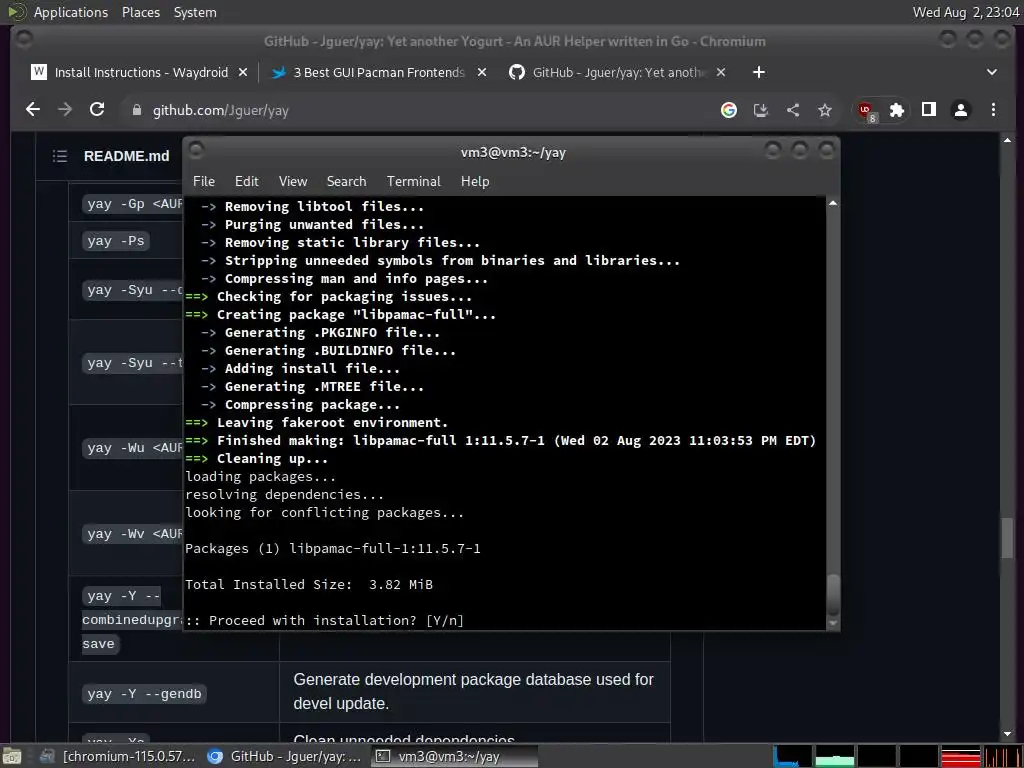Select vm3@vm3:~/yay taskbar entry
The width and height of the screenshot is (1024, 768).
(x=455, y=756)
